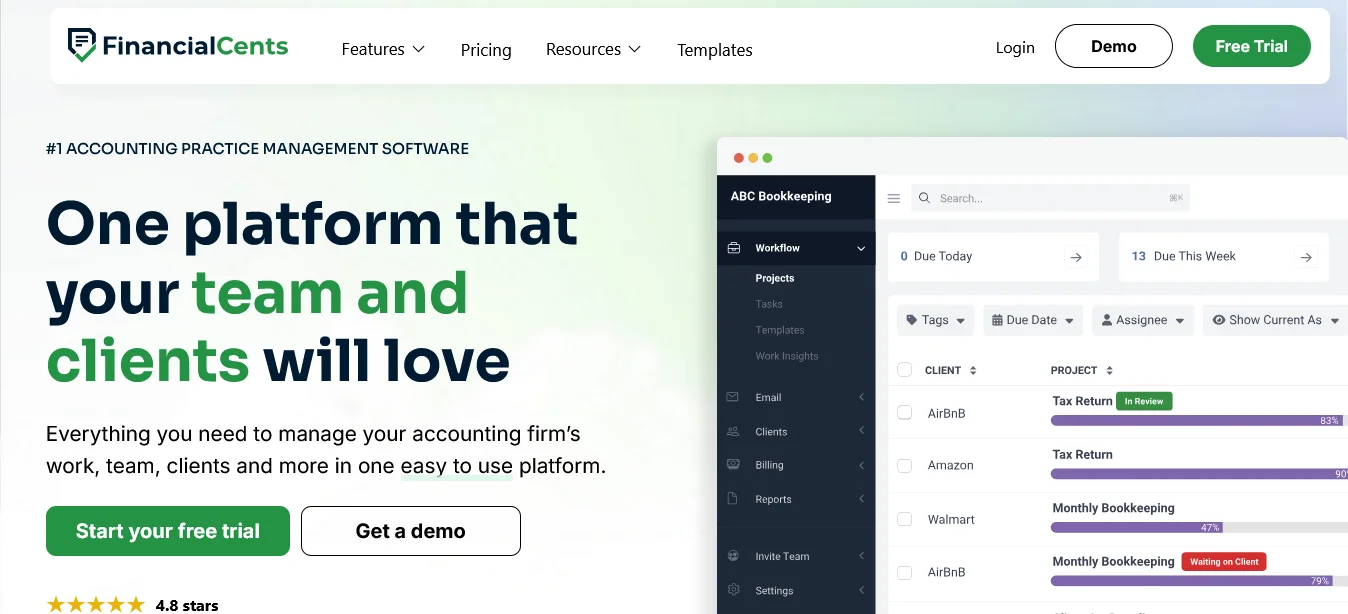Screen dimensions: 1348x614
Task: Open the Features dropdown in navigation
Action: (383, 49)
